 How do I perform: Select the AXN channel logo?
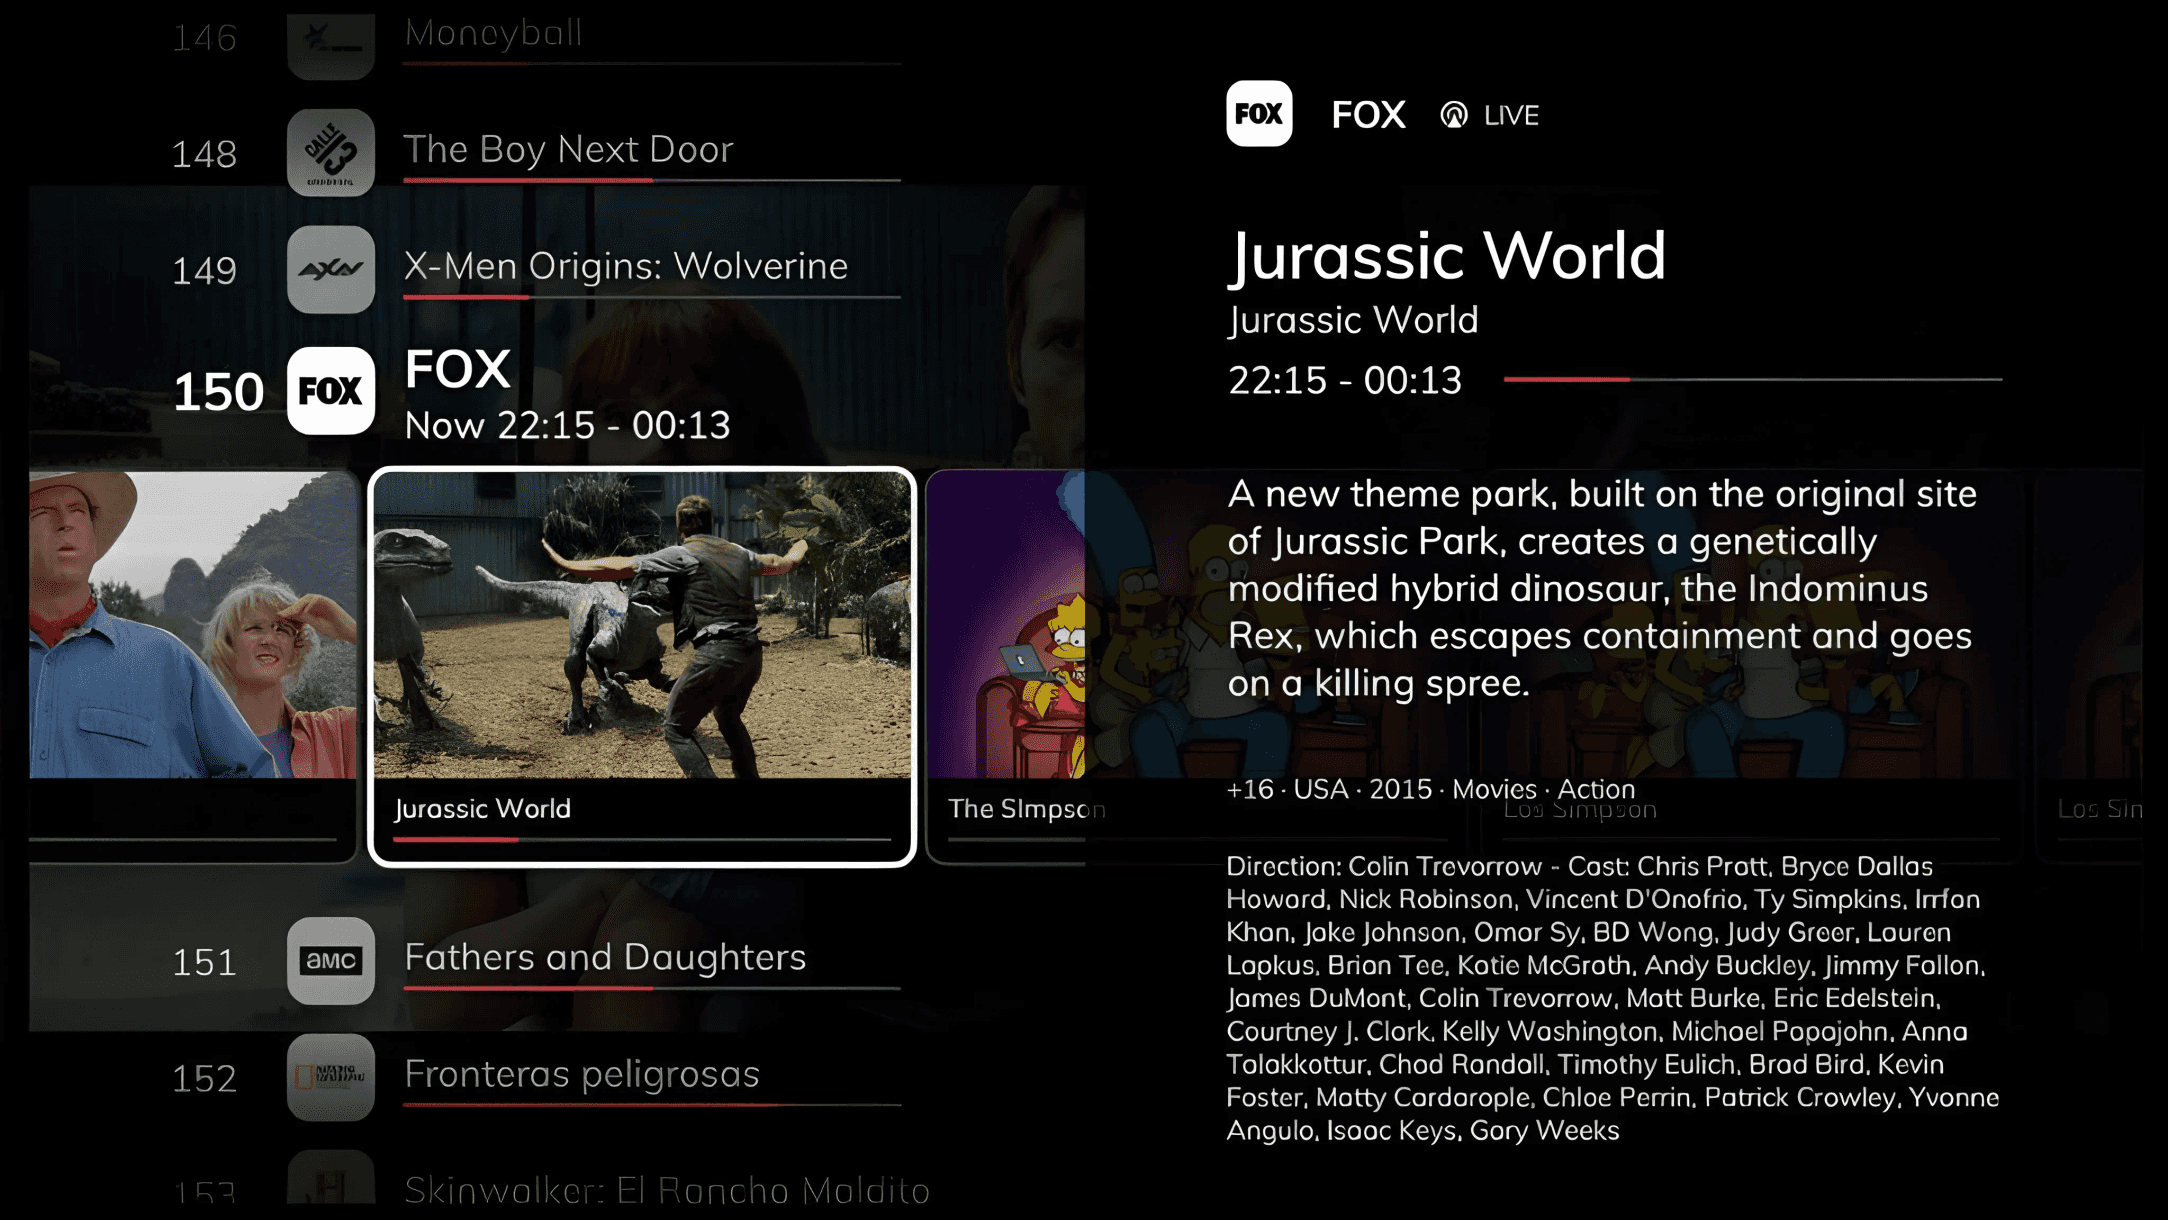coord(331,269)
